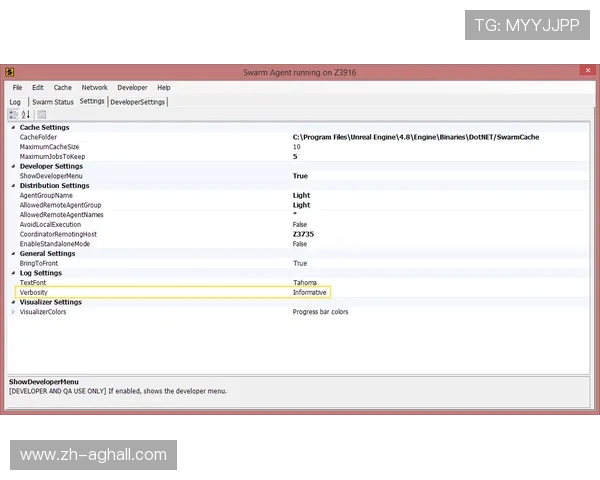Open the Cache menu
This screenshot has height=480, width=600.
point(62,88)
